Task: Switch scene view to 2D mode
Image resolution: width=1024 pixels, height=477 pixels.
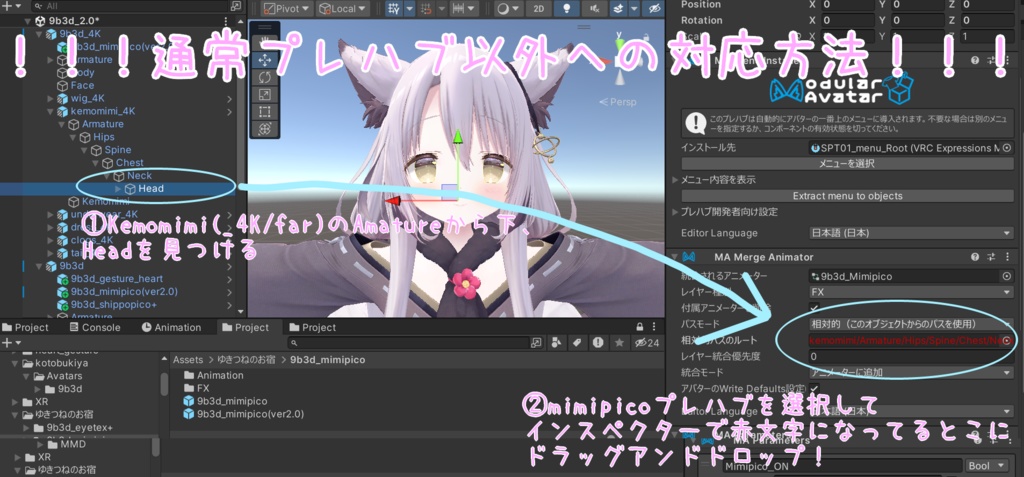Action: click(x=538, y=8)
